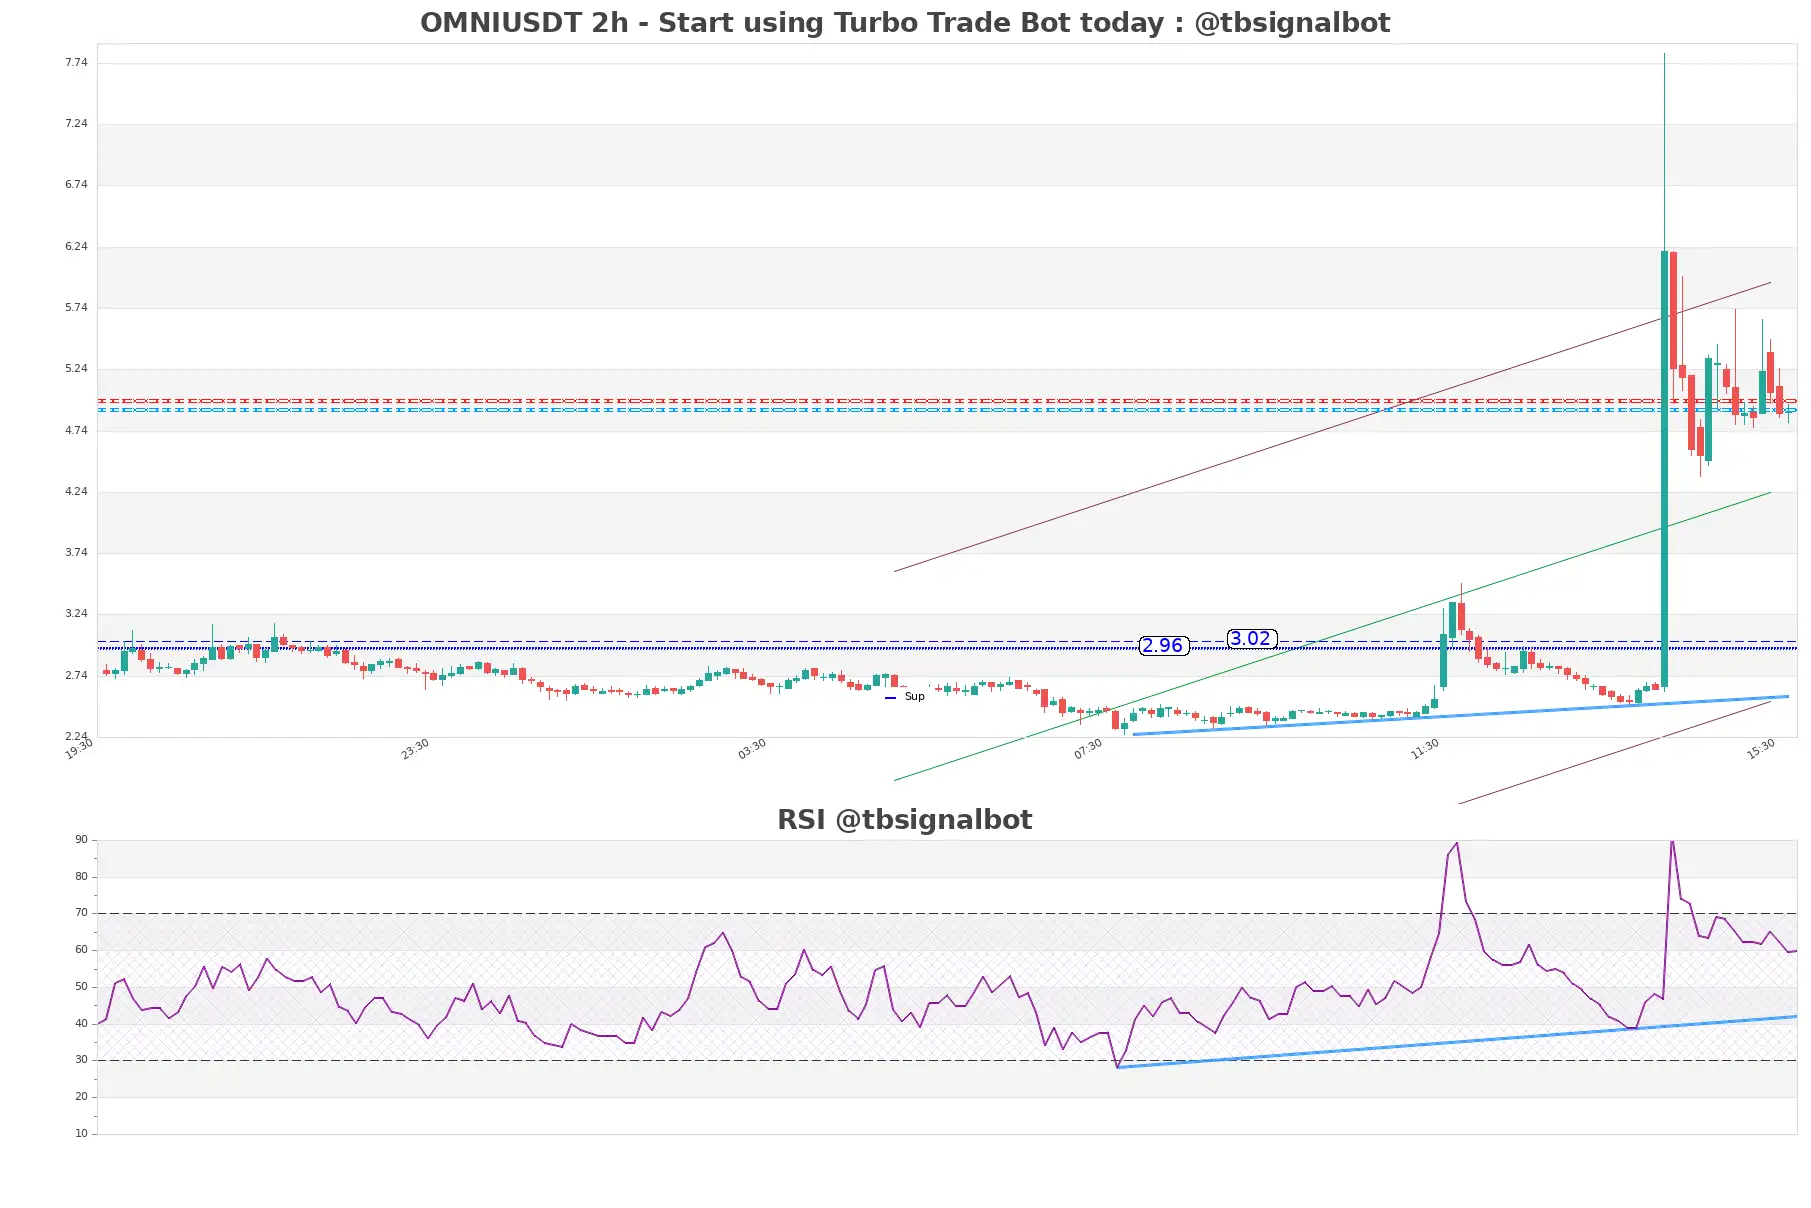Click the 6.74 price axis label

[x=76, y=185]
